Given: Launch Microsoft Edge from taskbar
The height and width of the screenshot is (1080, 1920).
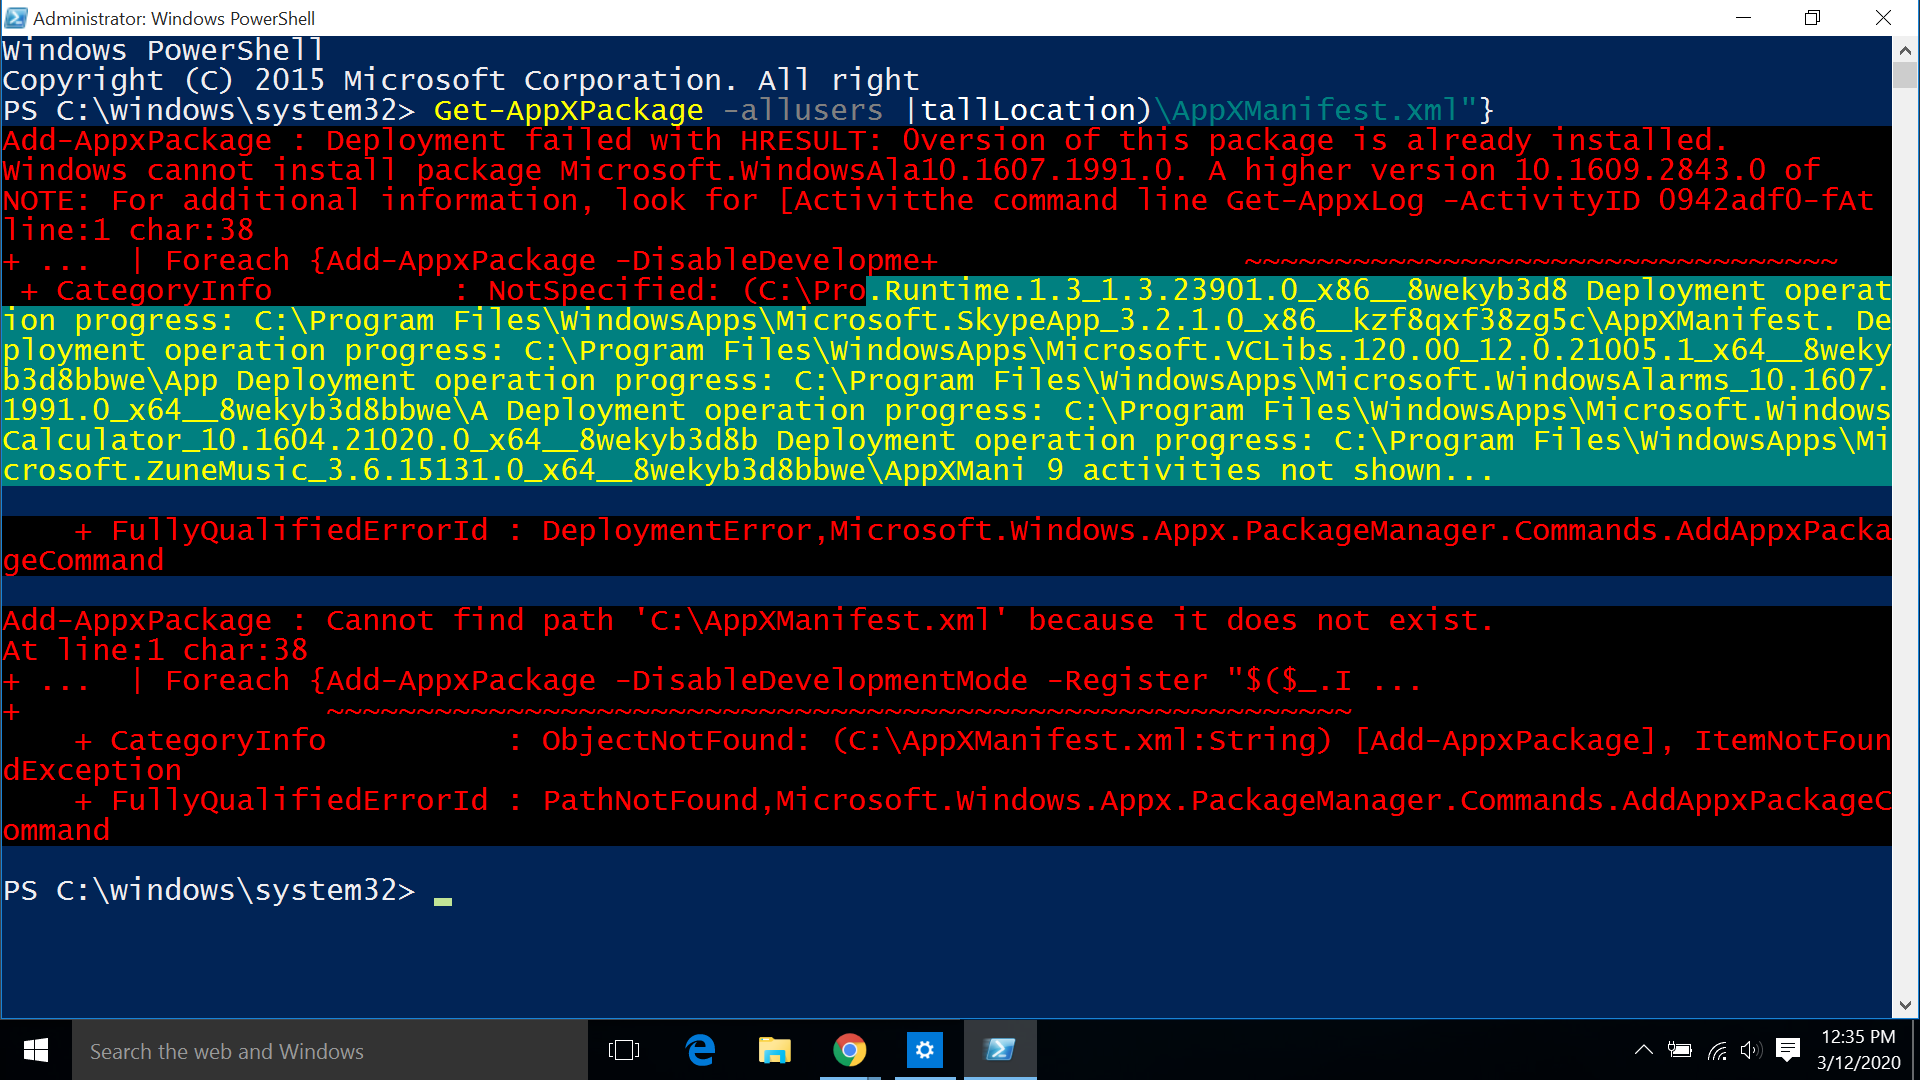Looking at the screenshot, I should (x=700, y=1050).
